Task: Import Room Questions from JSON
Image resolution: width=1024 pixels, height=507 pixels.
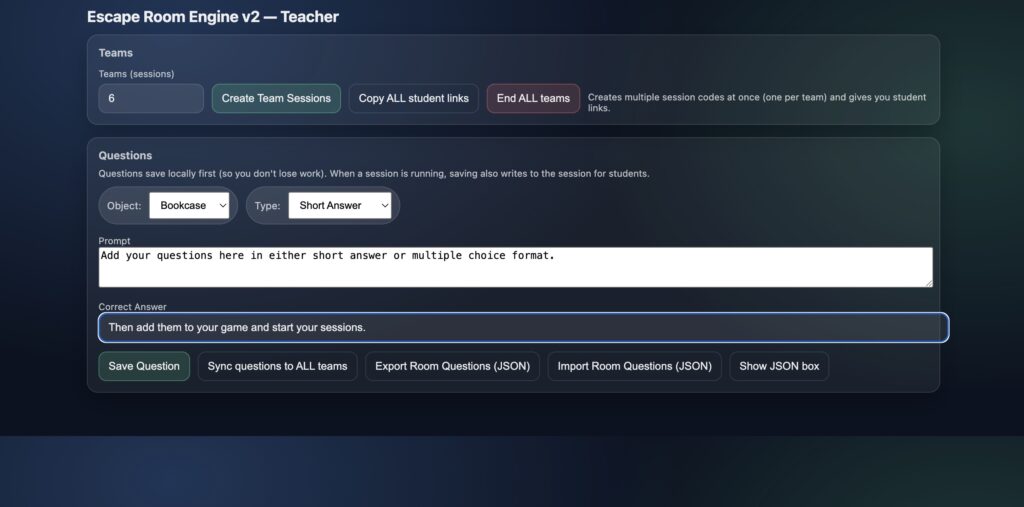Action: click(634, 366)
